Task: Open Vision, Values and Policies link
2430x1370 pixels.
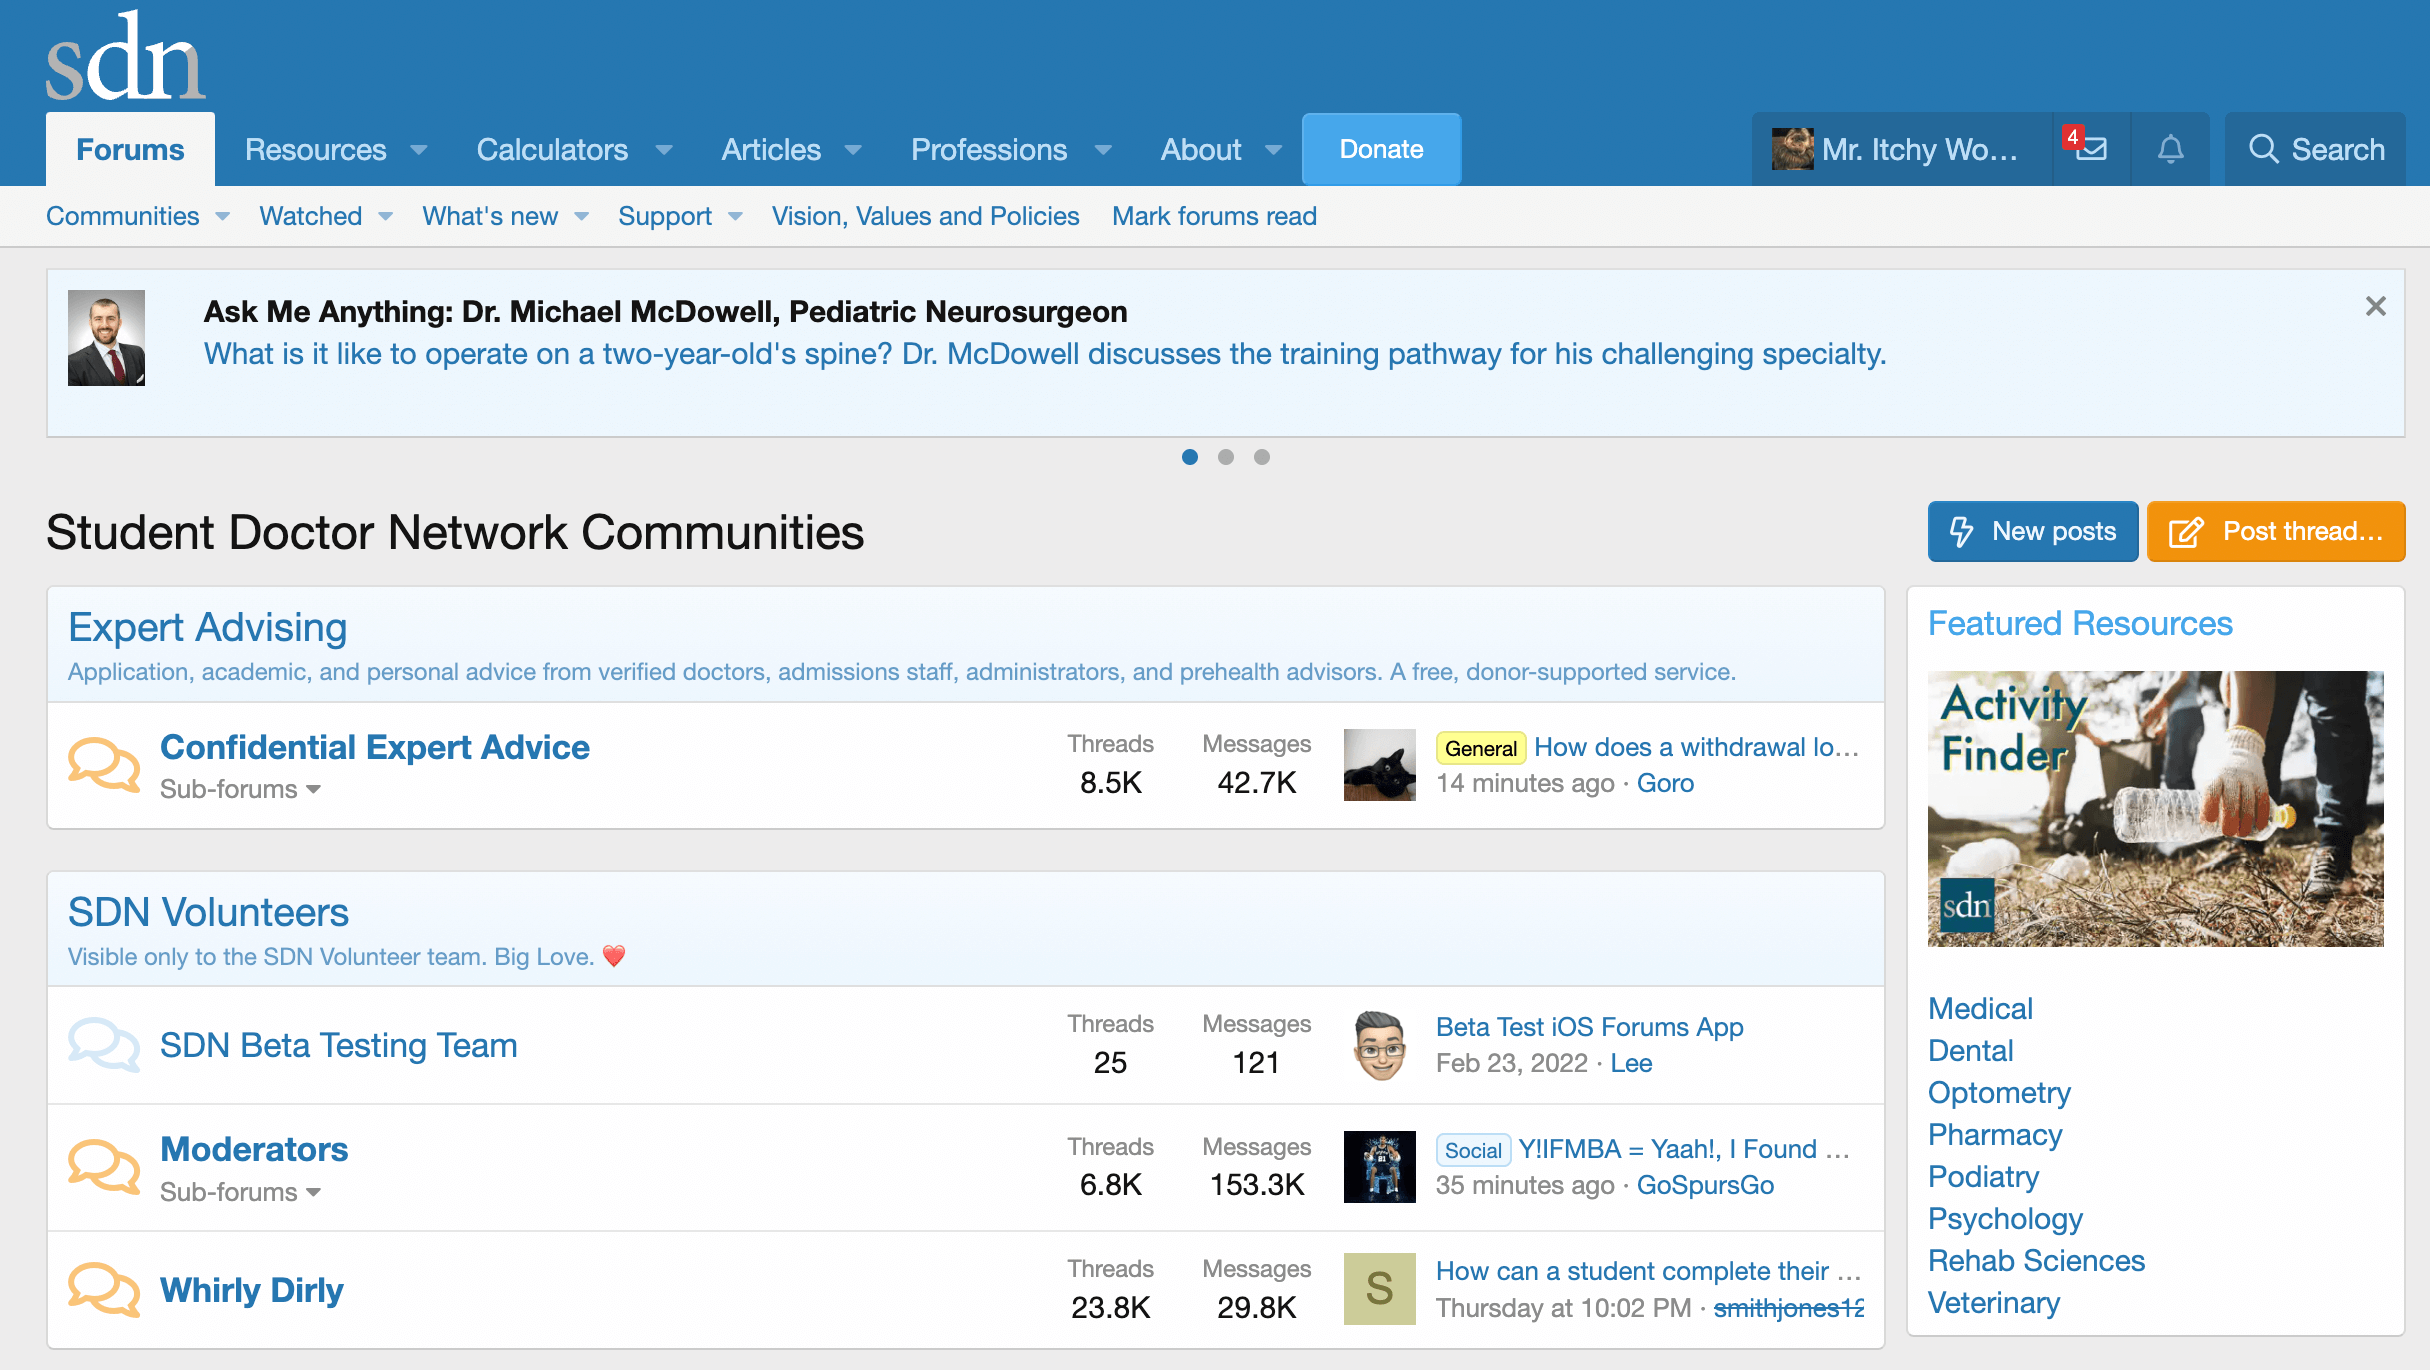Action: [x=925, y=216]
